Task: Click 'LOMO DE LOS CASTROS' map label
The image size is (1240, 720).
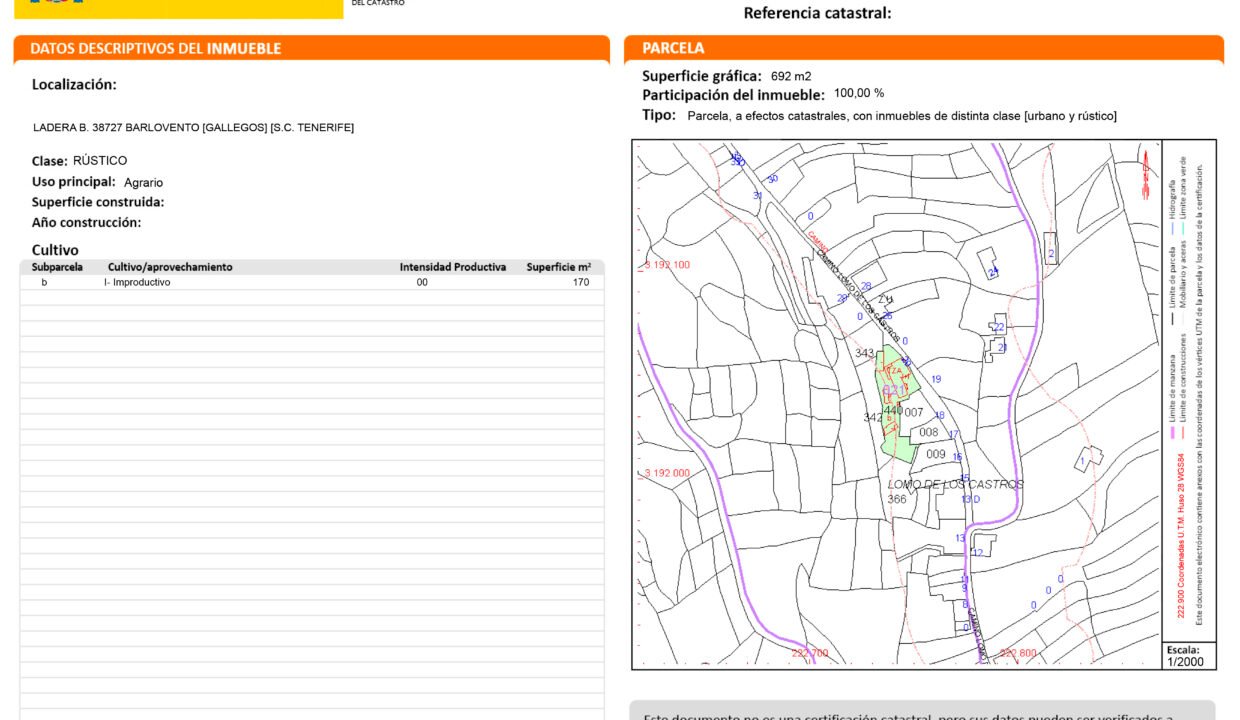Action: 956,484
